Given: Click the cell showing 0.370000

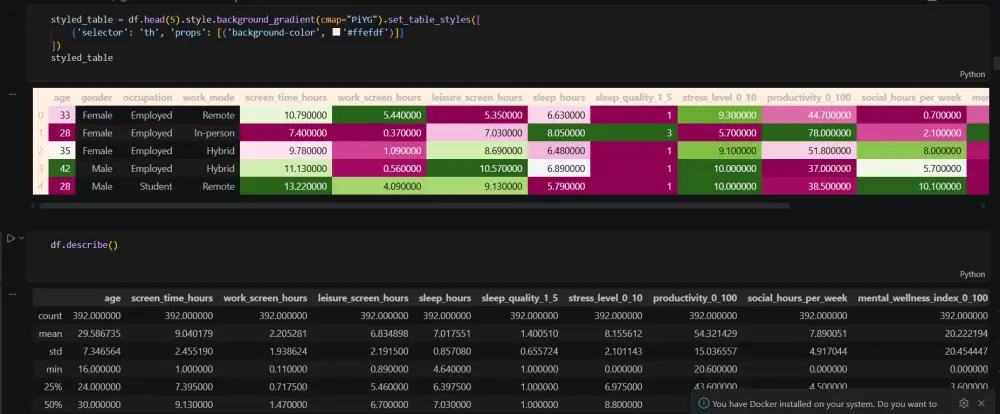Looking at the screenshot, I should click(379, 133).
